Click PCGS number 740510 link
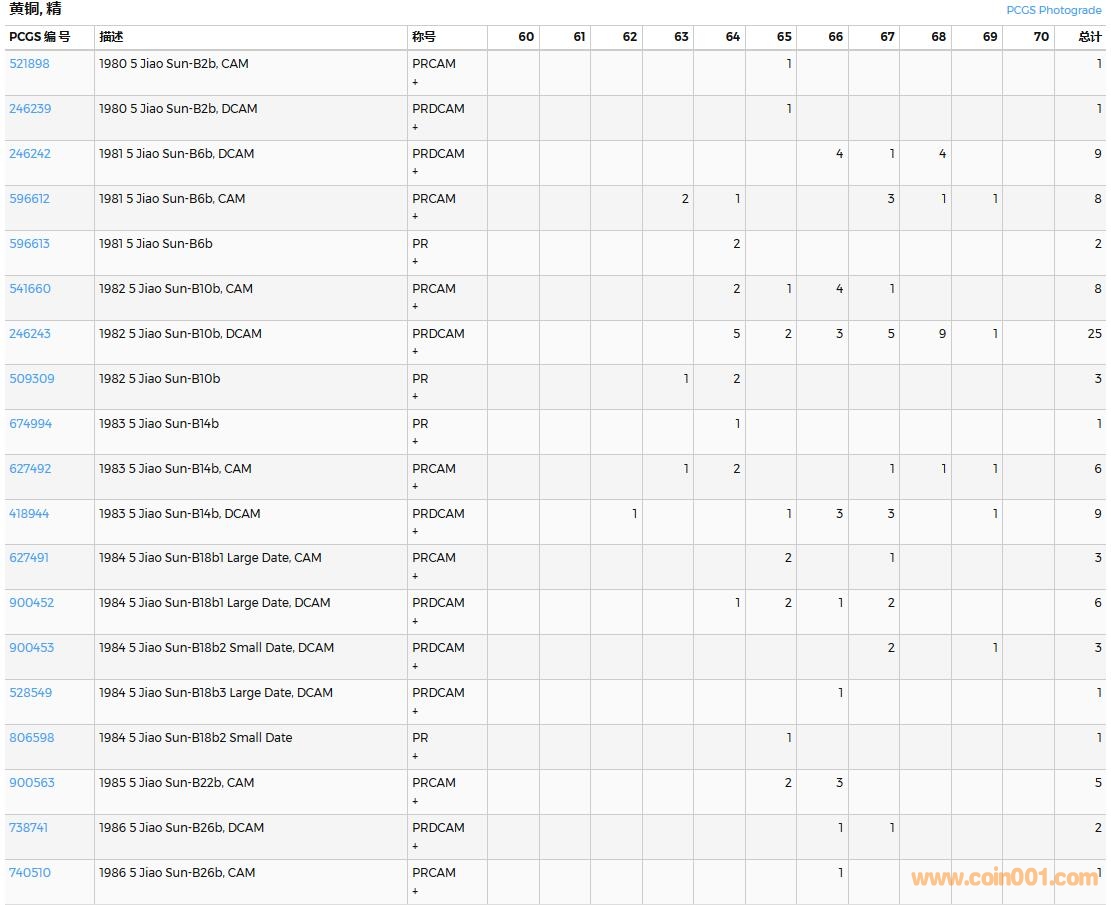 pyautogui.click(x=30, y=873)
